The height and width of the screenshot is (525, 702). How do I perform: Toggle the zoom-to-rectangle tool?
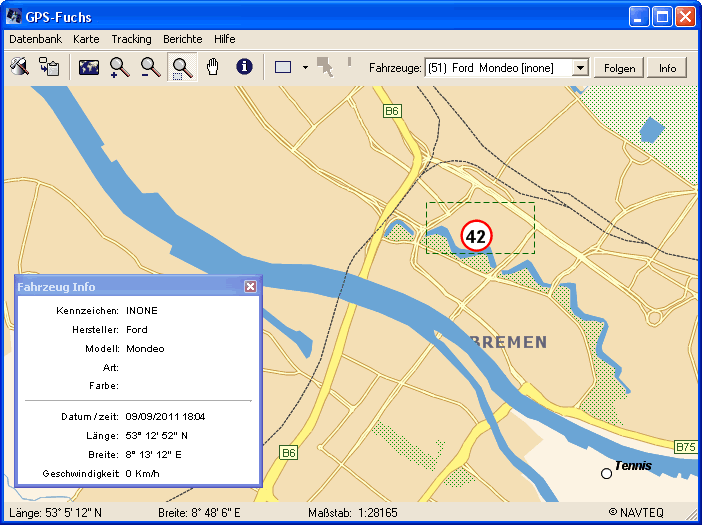(182, 68)
